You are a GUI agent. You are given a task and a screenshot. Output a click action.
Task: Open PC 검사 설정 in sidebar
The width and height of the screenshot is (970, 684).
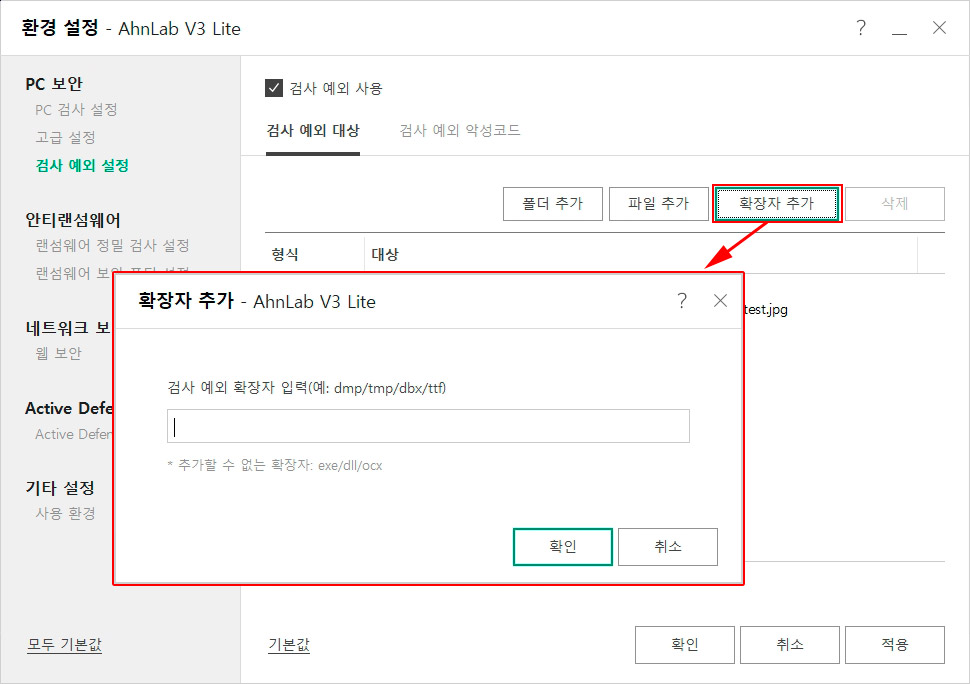click(x=76, y=110)
